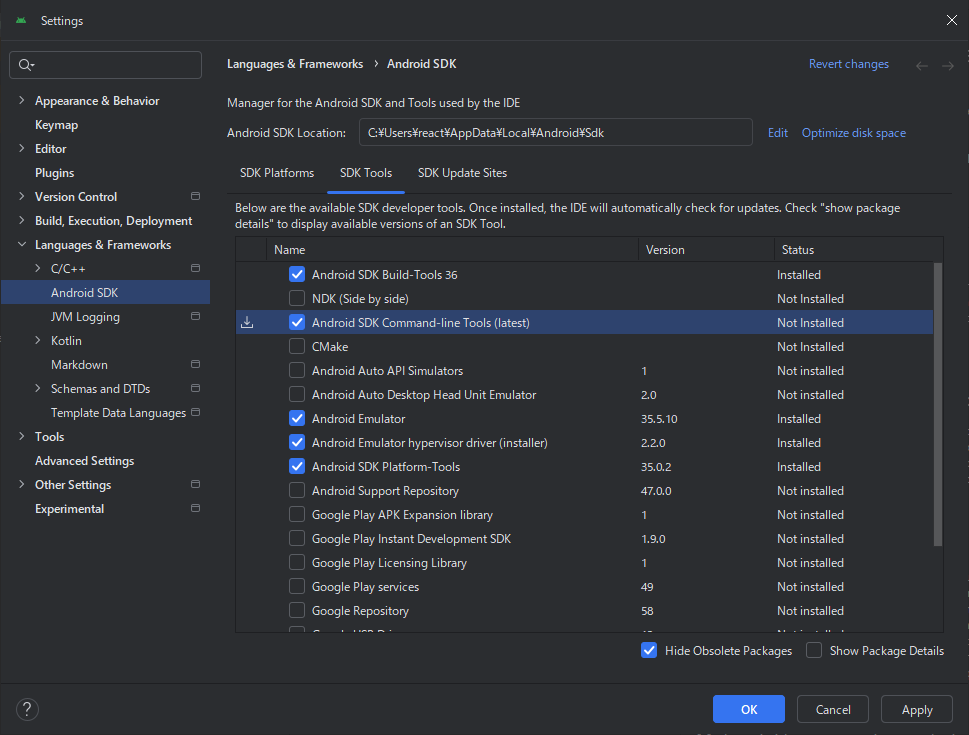
Task: Uncheck the Android Emulator checkbox
Action: coord(297,418)
